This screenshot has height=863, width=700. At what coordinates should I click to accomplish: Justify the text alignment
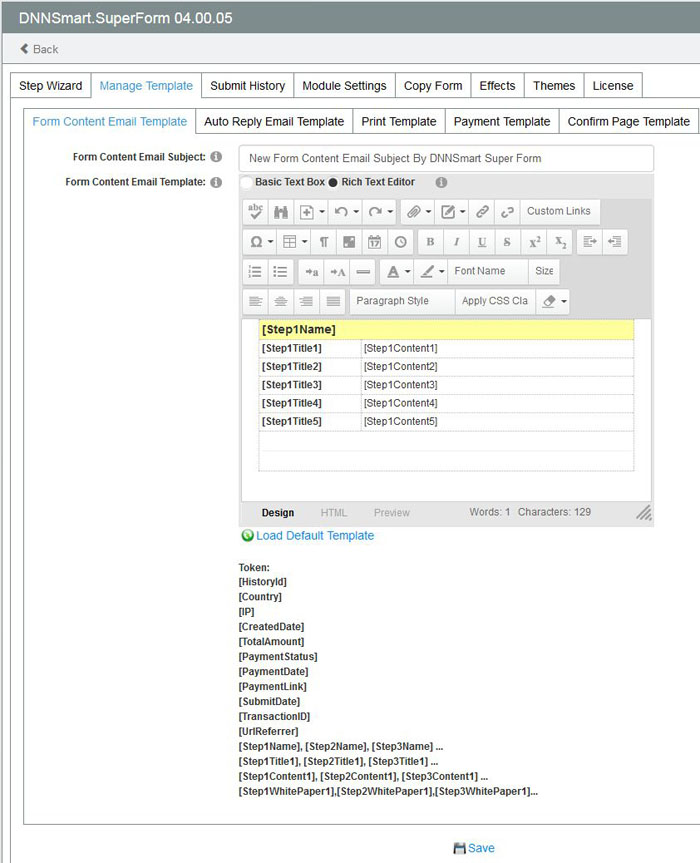click(333, 301)
